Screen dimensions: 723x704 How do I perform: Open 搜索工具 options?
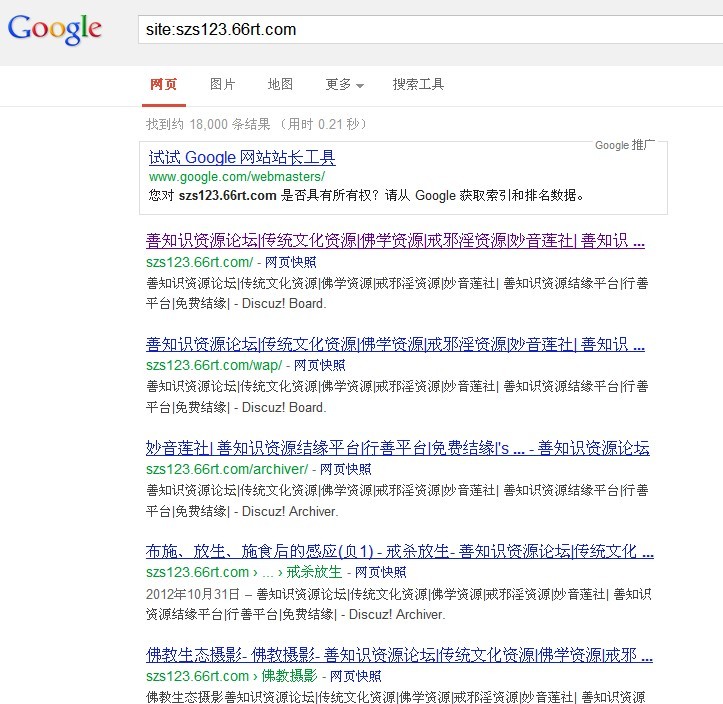coord(418,84)
